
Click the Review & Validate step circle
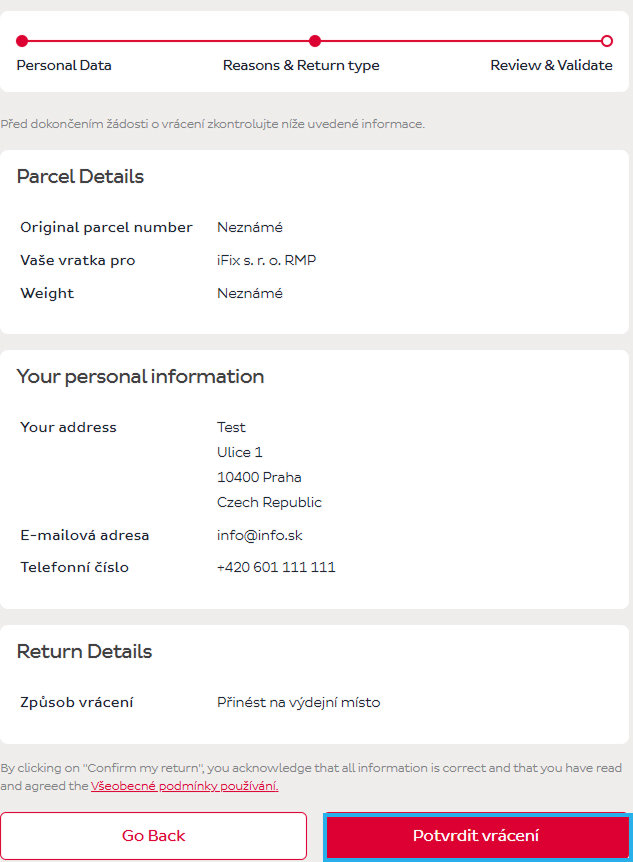tap(607, 41)
